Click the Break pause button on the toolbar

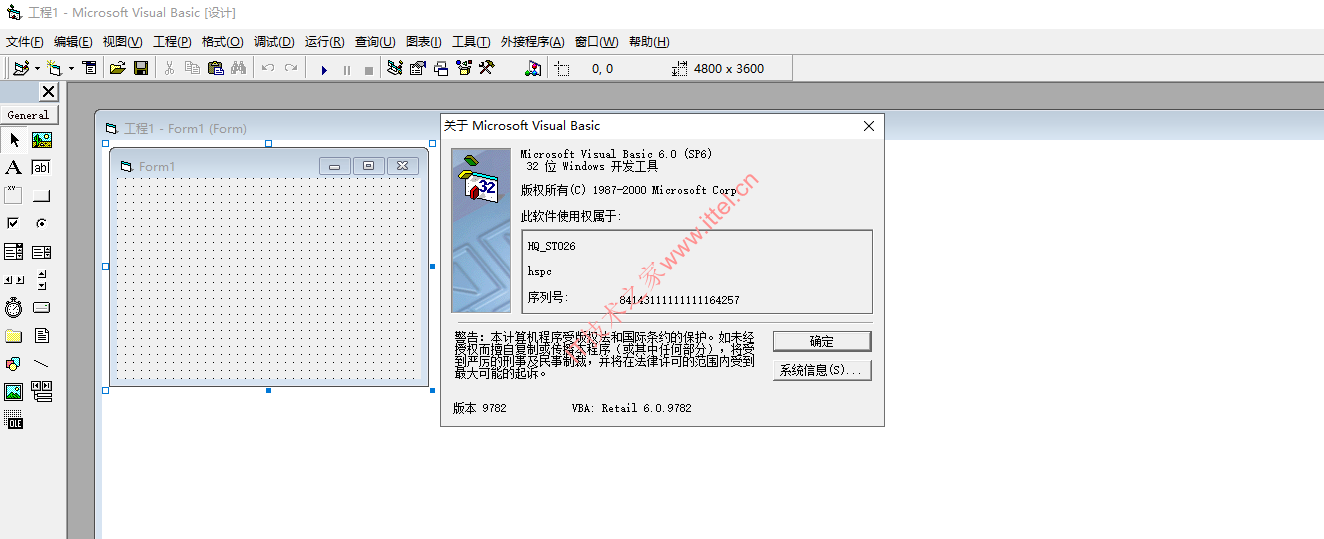point(346,69)
